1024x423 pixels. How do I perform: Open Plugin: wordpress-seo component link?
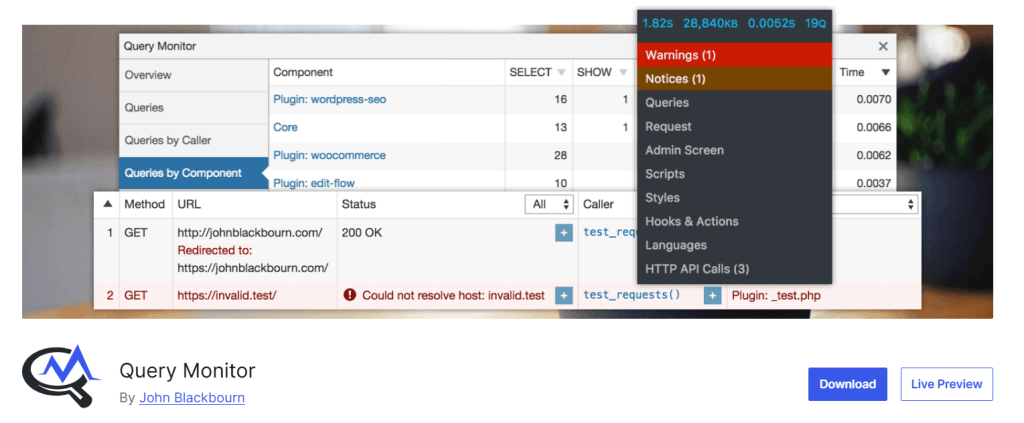tap(330, 100)
